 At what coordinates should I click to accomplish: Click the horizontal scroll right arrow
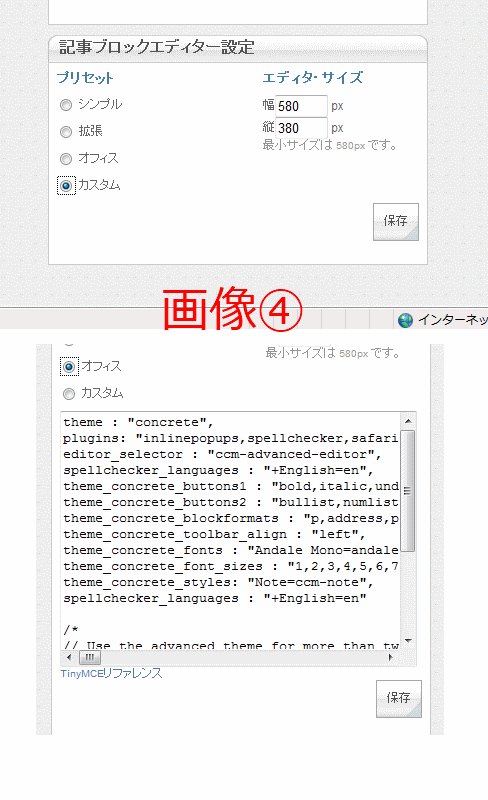[391, 657]
